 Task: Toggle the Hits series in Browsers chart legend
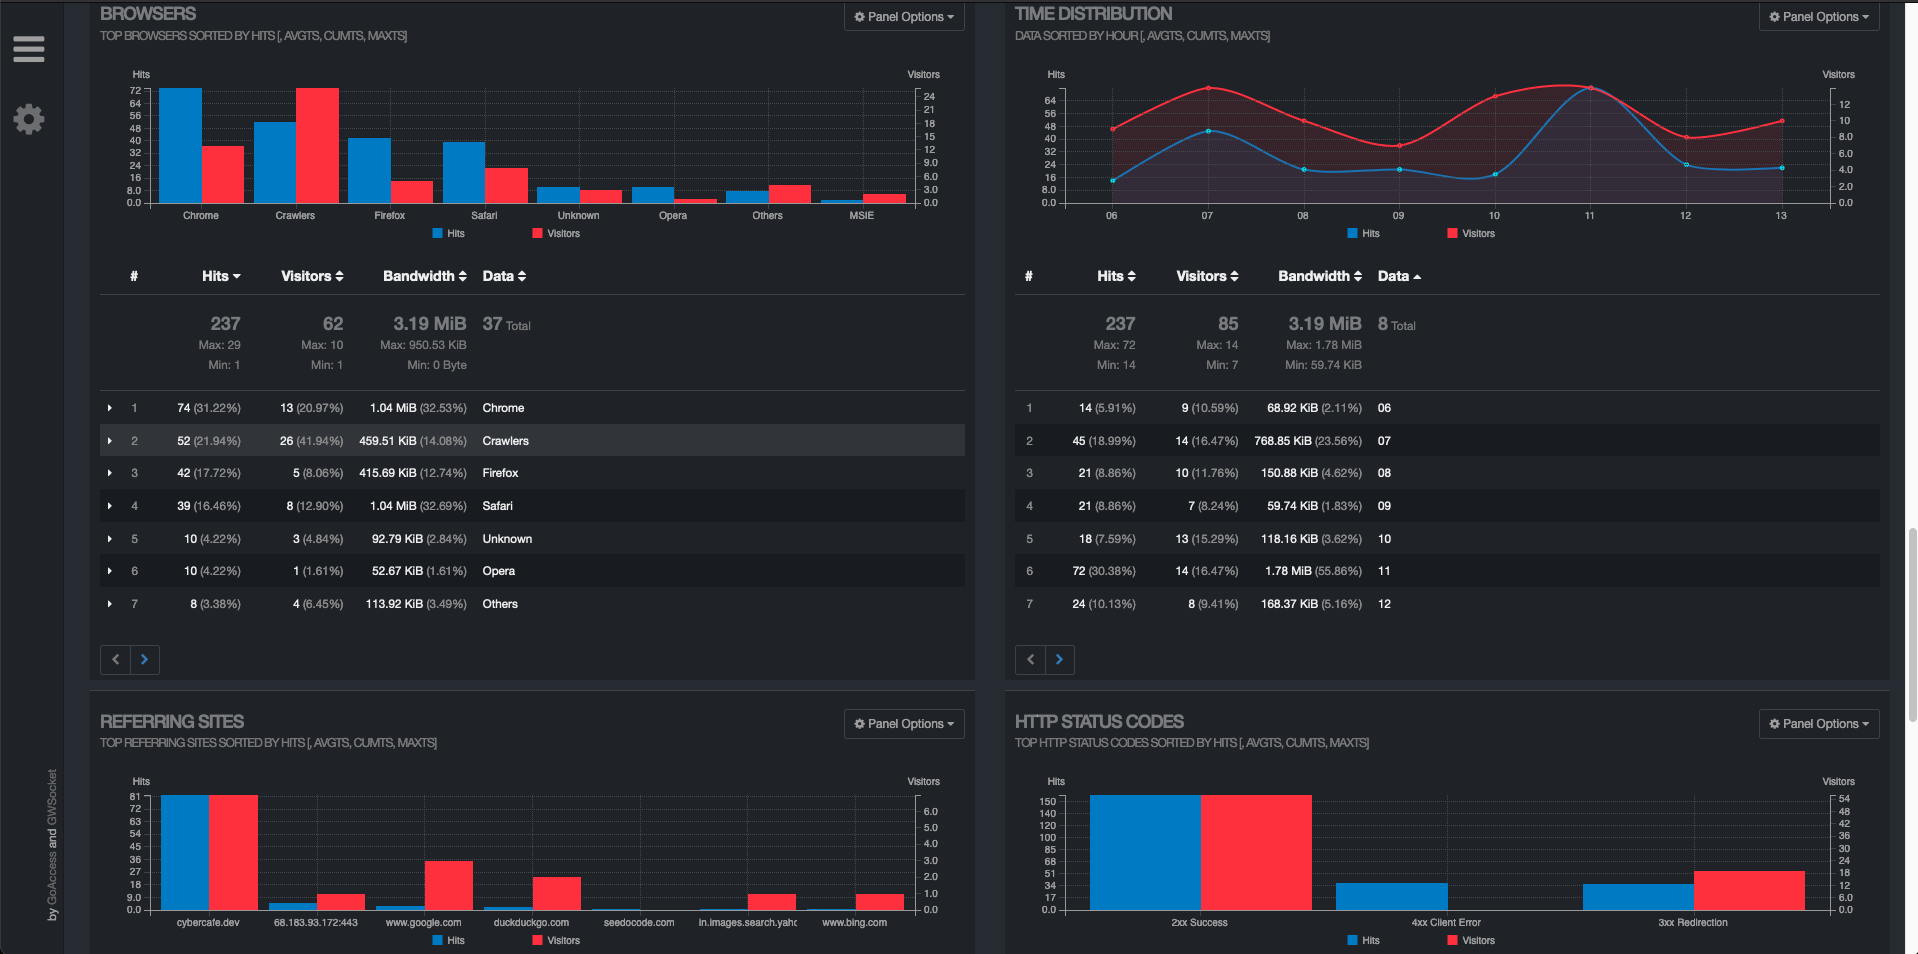click(x=449, y=233)
